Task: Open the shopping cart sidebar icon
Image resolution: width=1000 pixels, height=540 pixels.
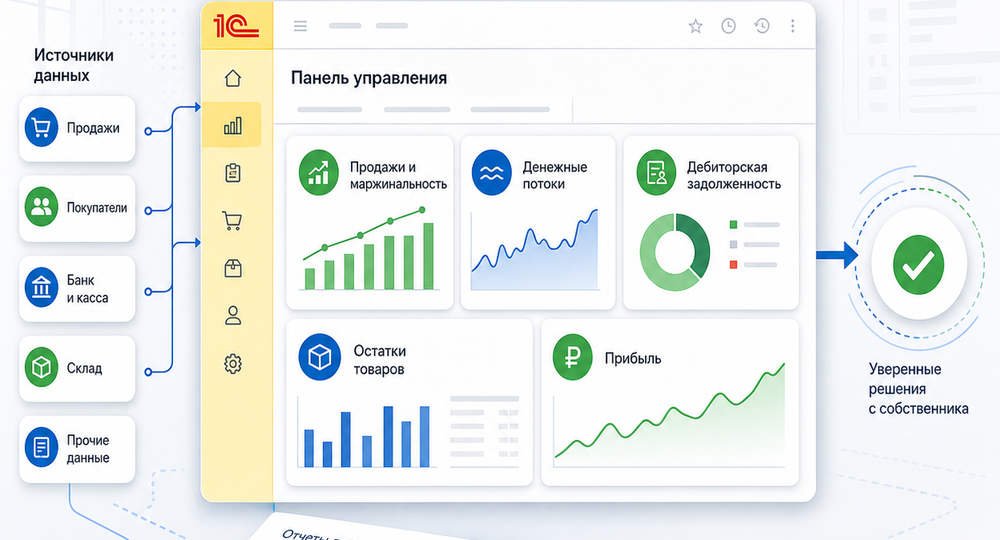Action: [x=232, y=221]
